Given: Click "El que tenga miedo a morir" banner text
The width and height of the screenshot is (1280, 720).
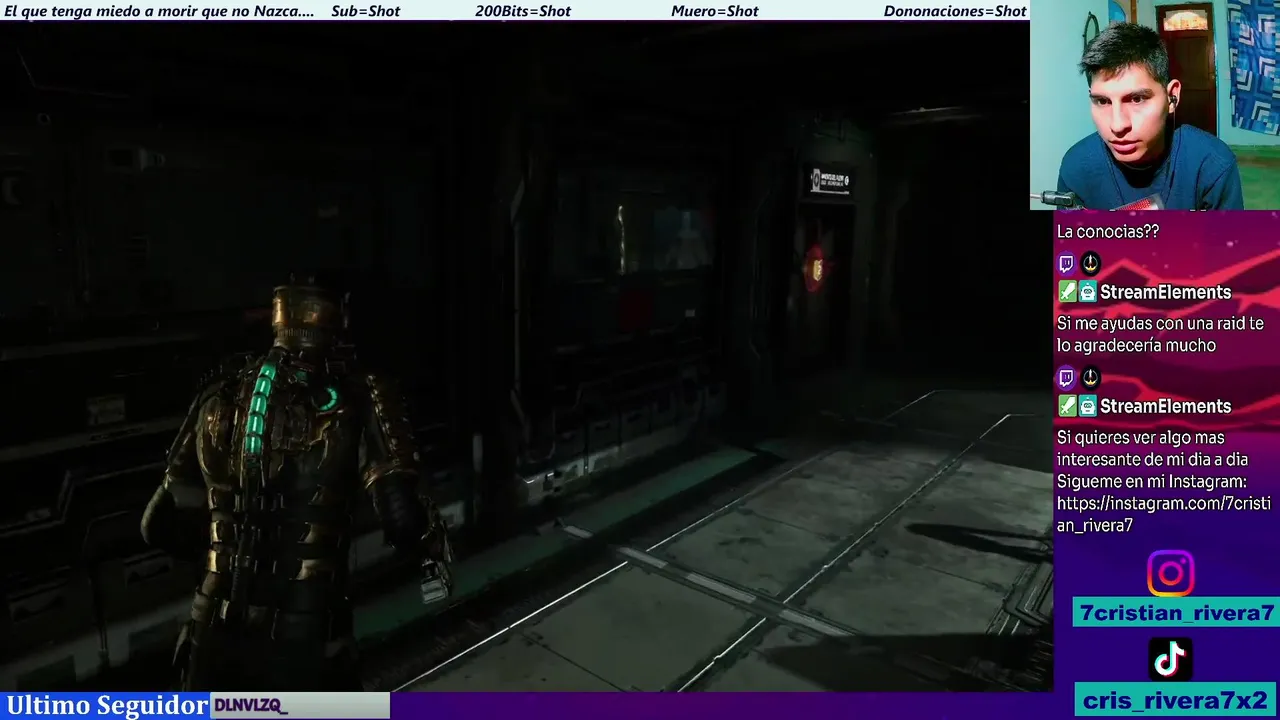Looking at the screenshot, I should click(159, 11).
